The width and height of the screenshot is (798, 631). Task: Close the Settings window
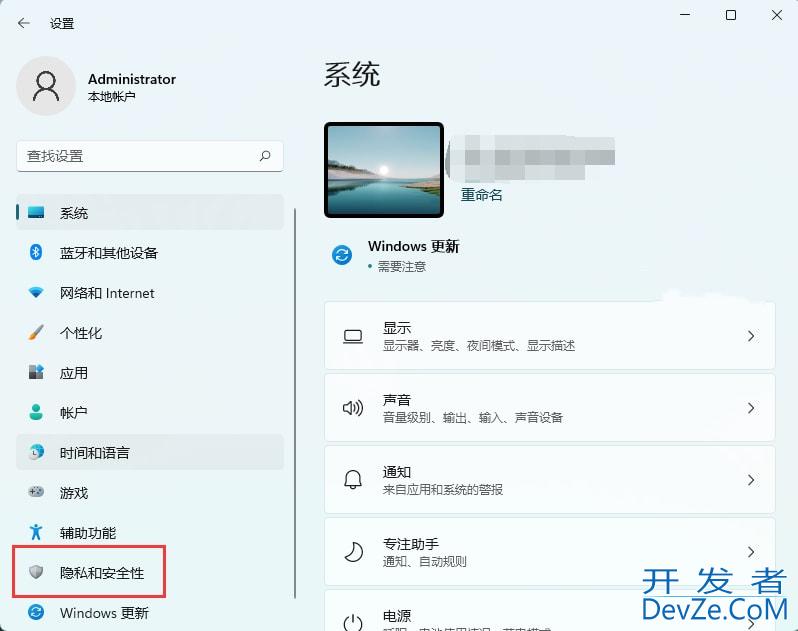[777, 15]
